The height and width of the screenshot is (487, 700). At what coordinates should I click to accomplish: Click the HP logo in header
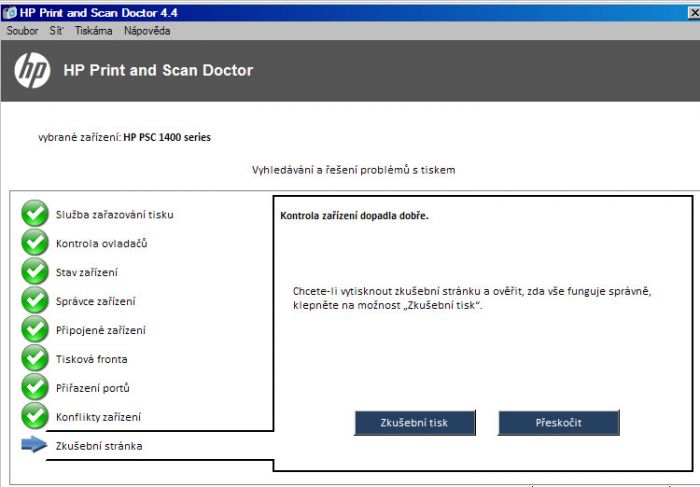[x=32, y=71]
